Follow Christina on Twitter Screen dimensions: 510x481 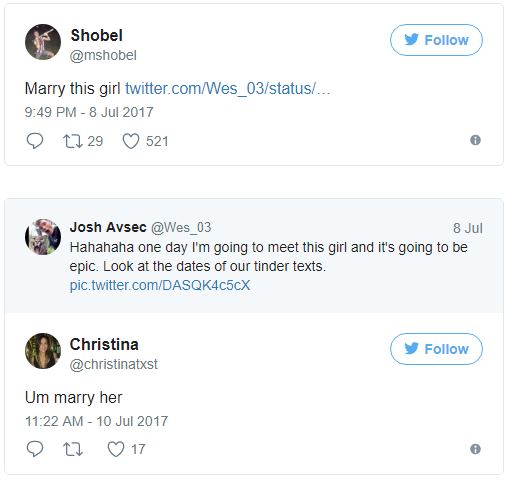click(436, 349)
